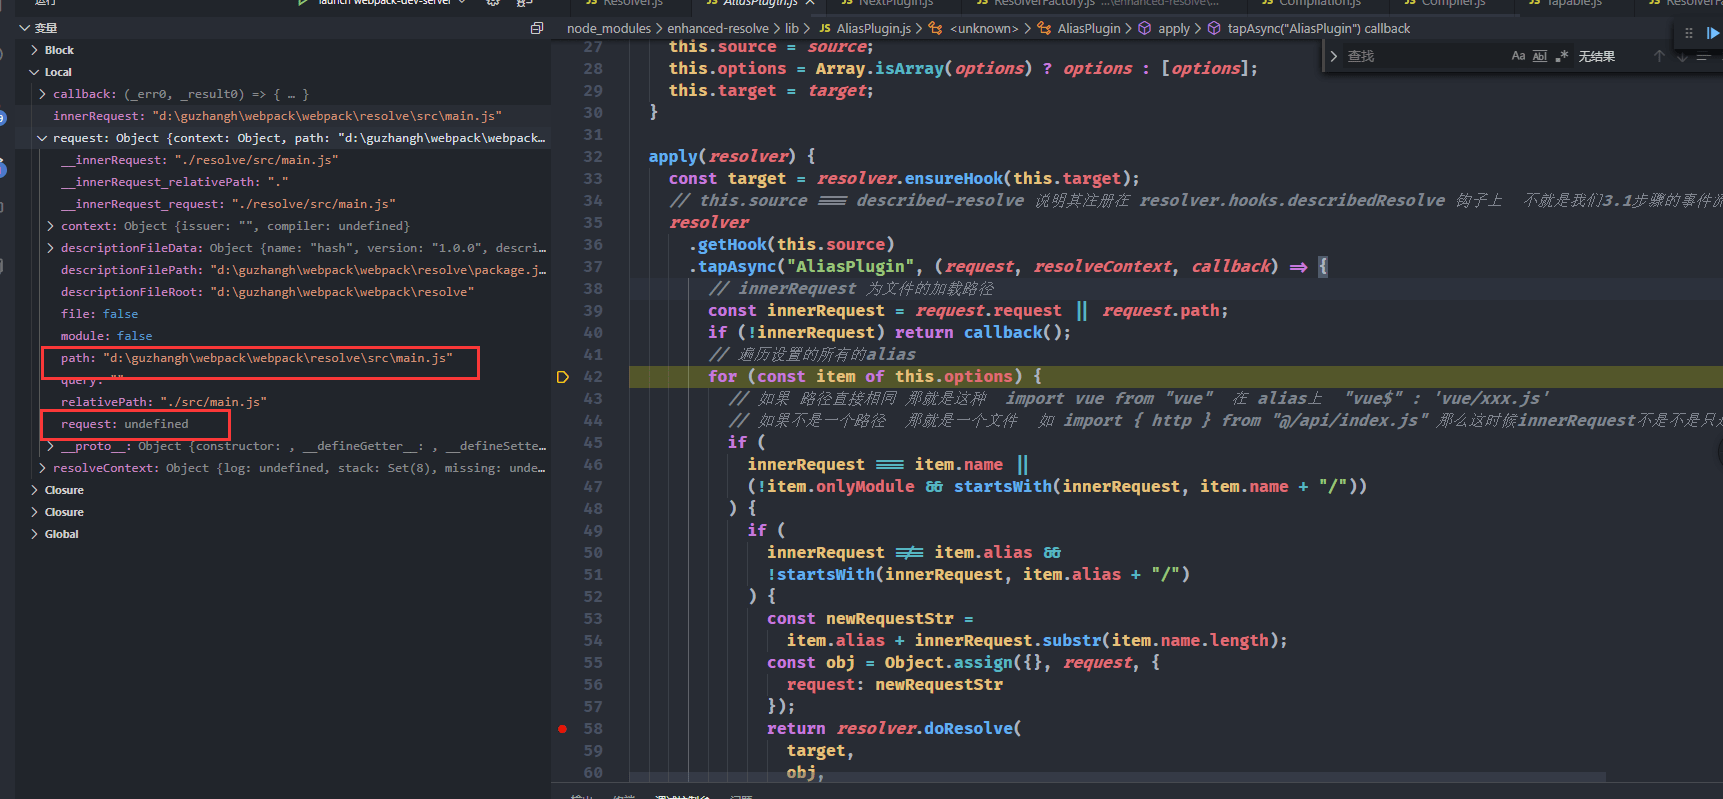
Task: Select the apply breadcrumb segment
Action: click(1173, 29)
